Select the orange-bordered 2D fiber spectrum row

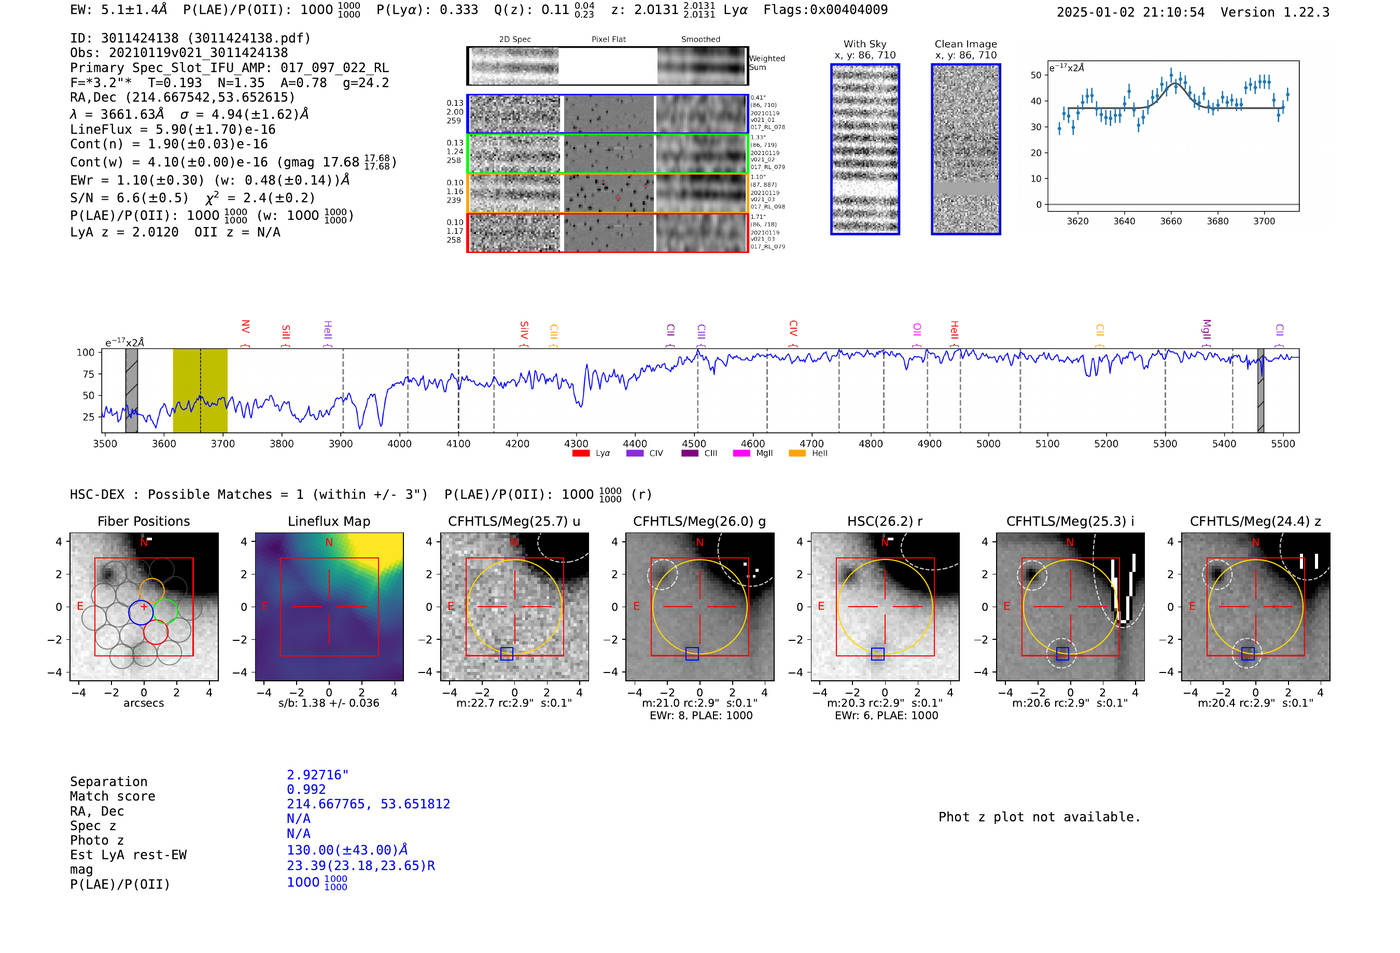[x=608, y=193]
